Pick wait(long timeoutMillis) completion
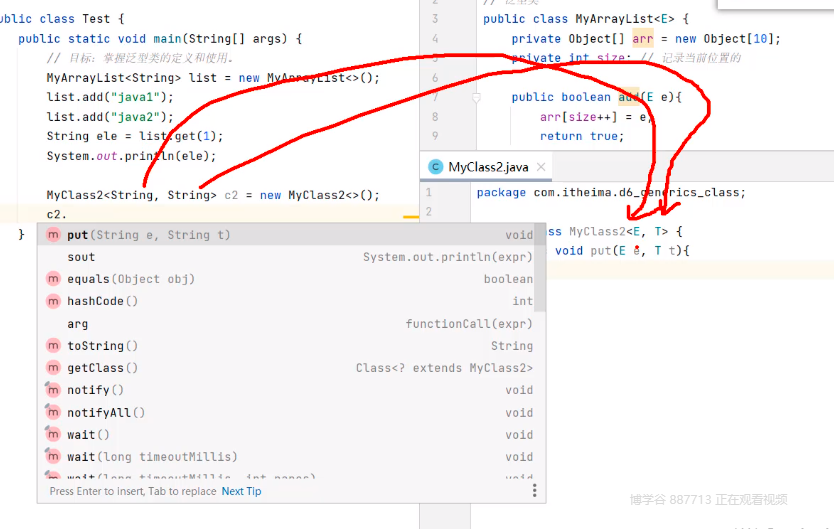This screenshot has height=529, width=834. 286,457
